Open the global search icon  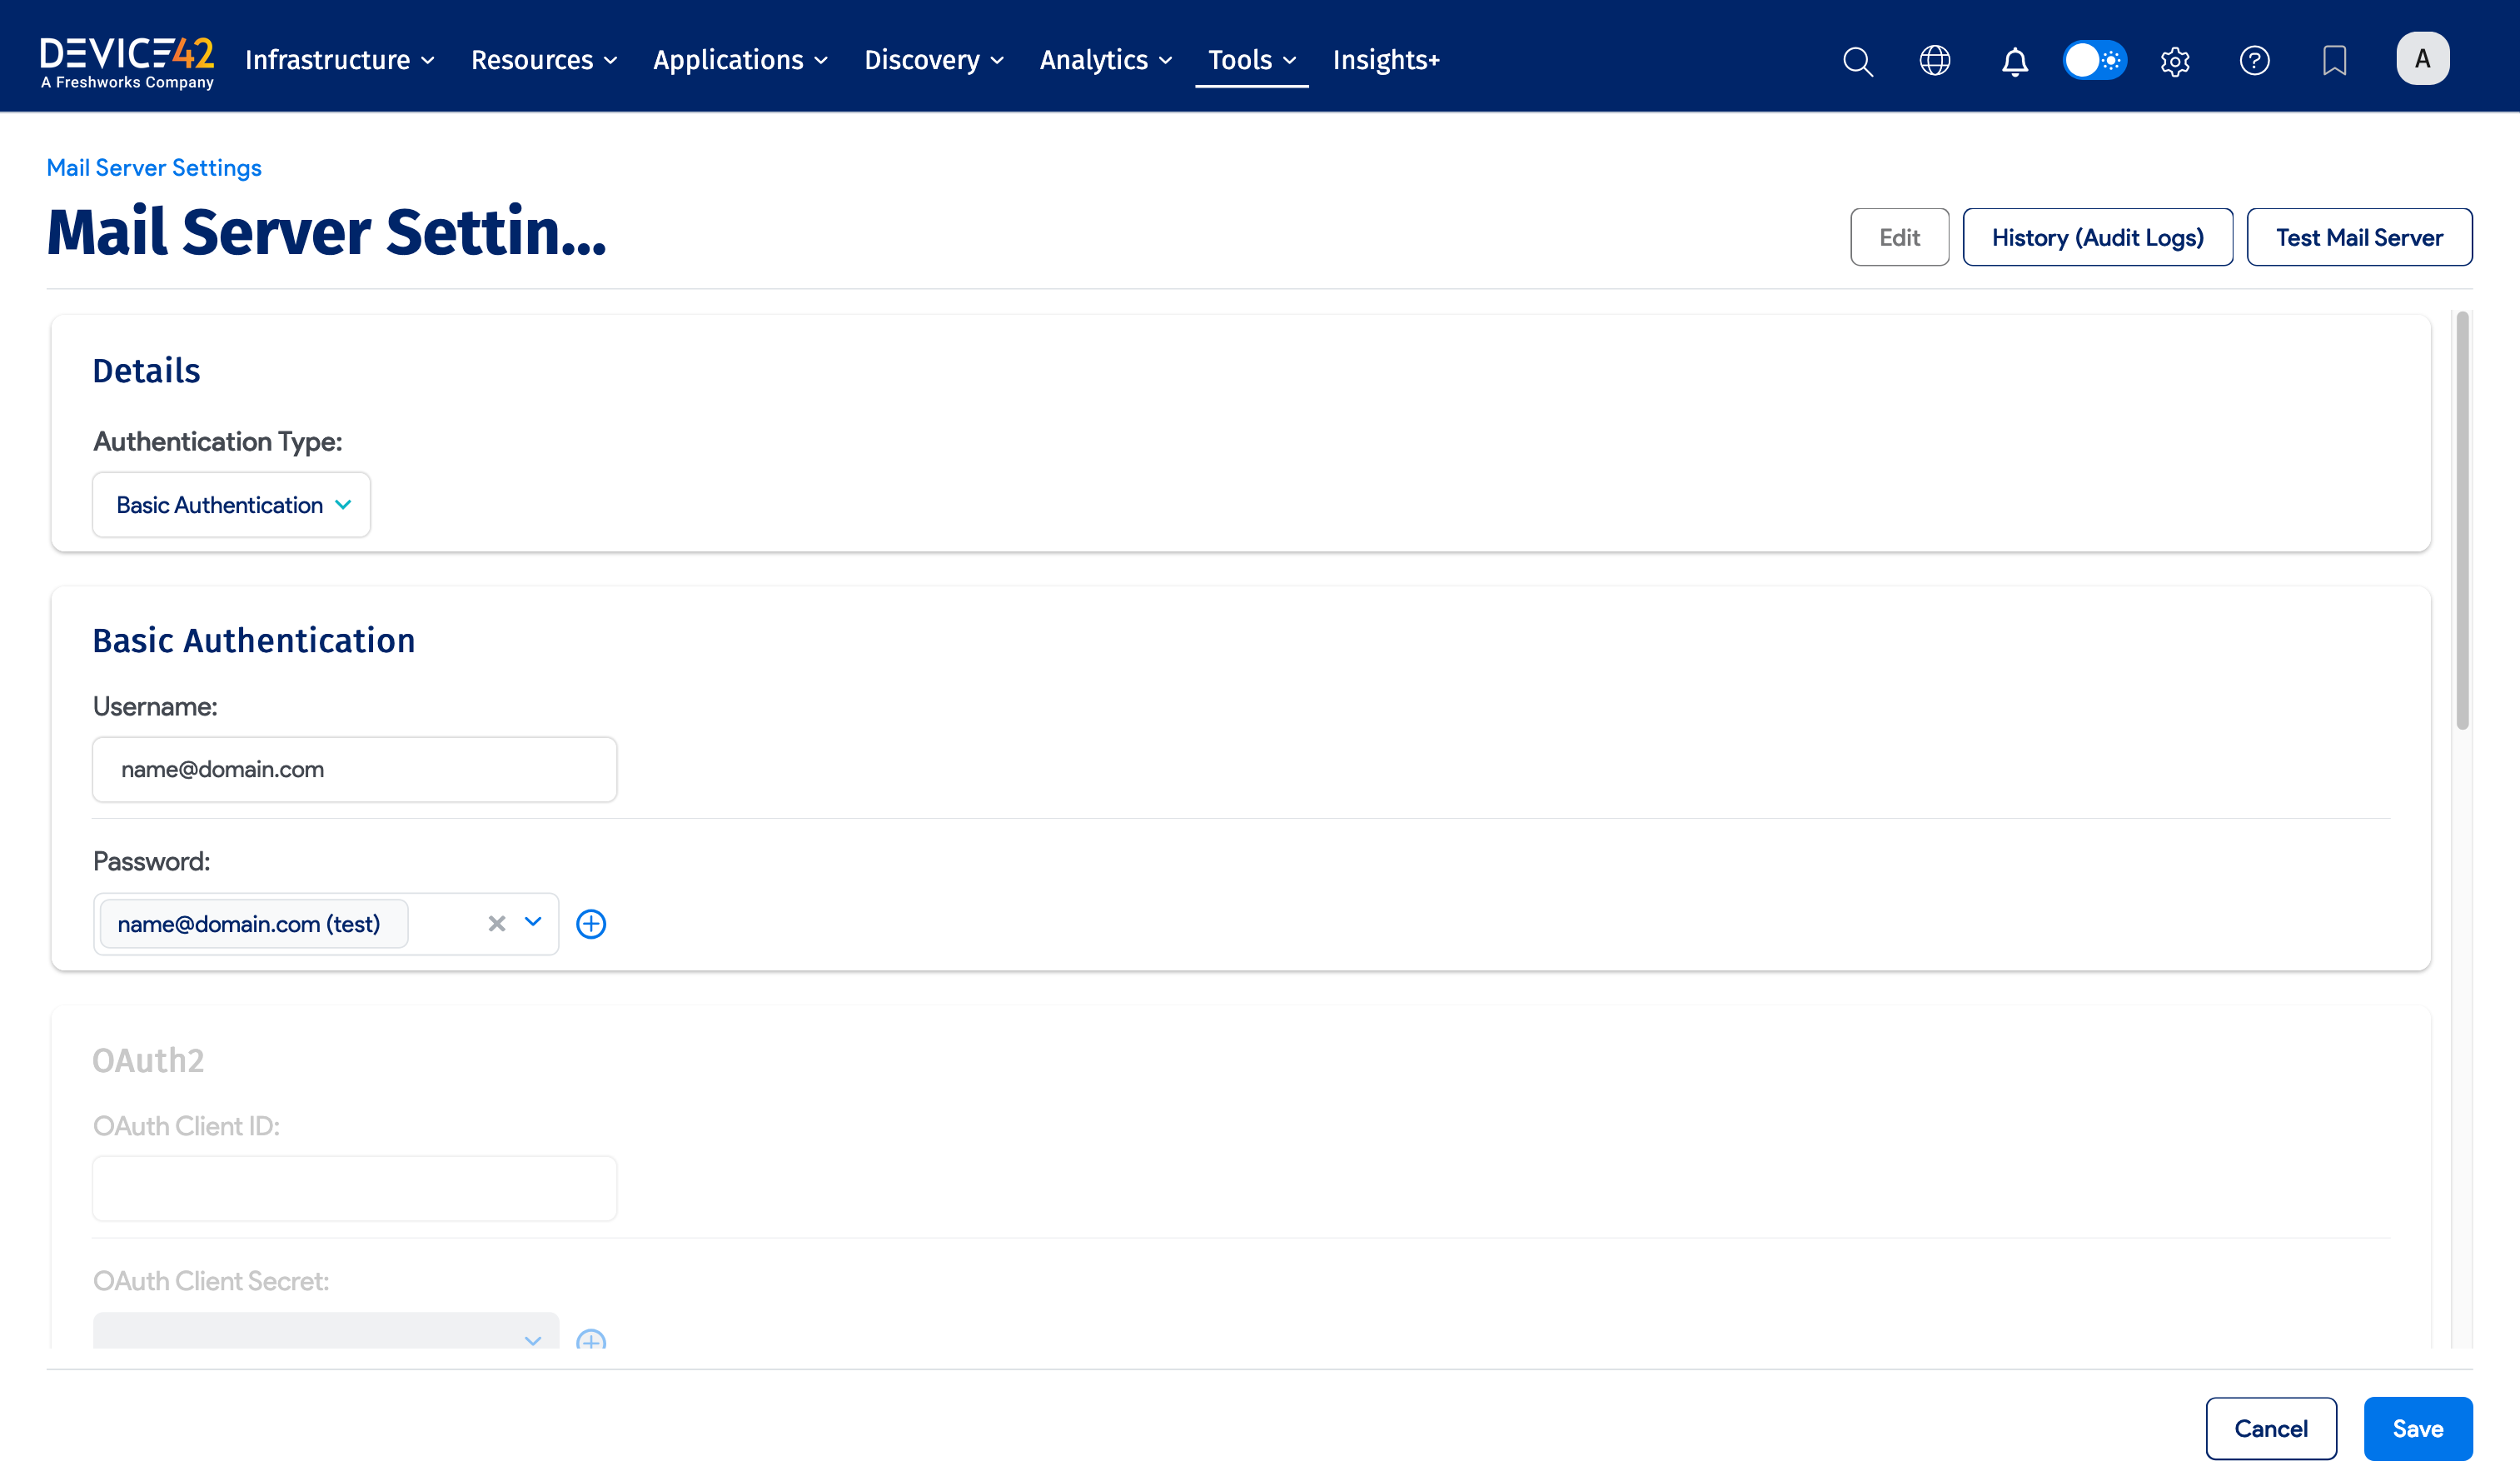pos(1857,61)
